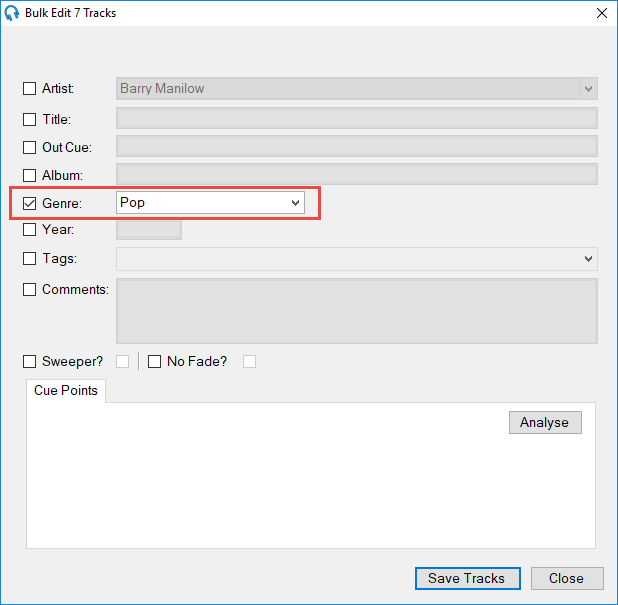
Task: Click the headphones app icon in title bar
Action: (12, 13)
